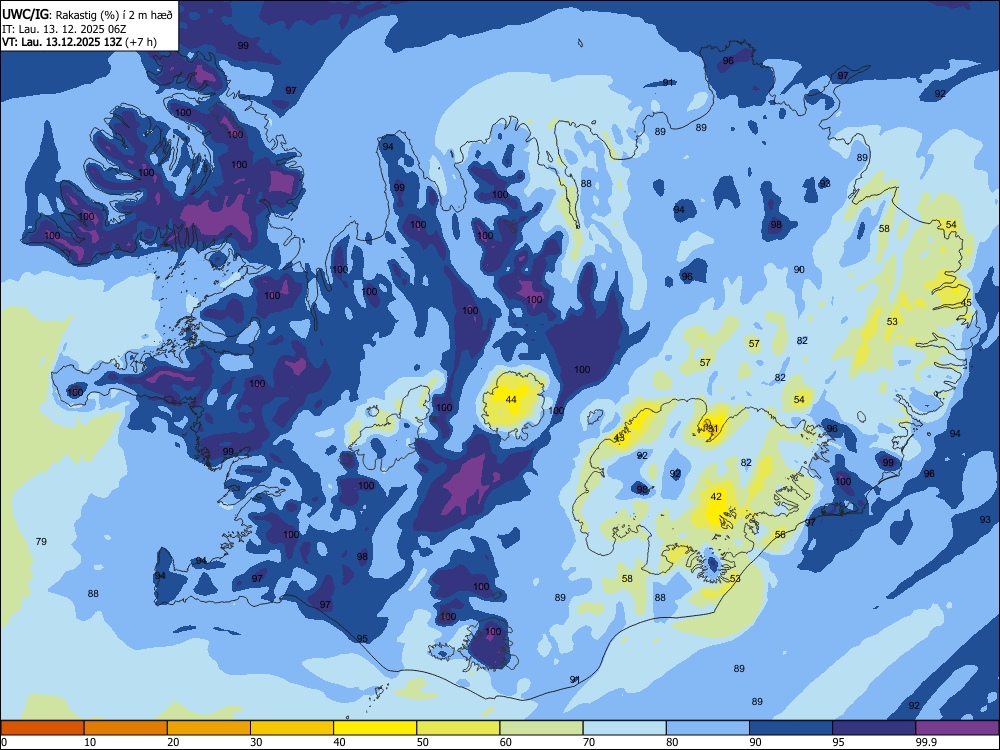Click the pale yellow 50–60 legend swatch
The image size is (1000, 750).
point(458,728)
